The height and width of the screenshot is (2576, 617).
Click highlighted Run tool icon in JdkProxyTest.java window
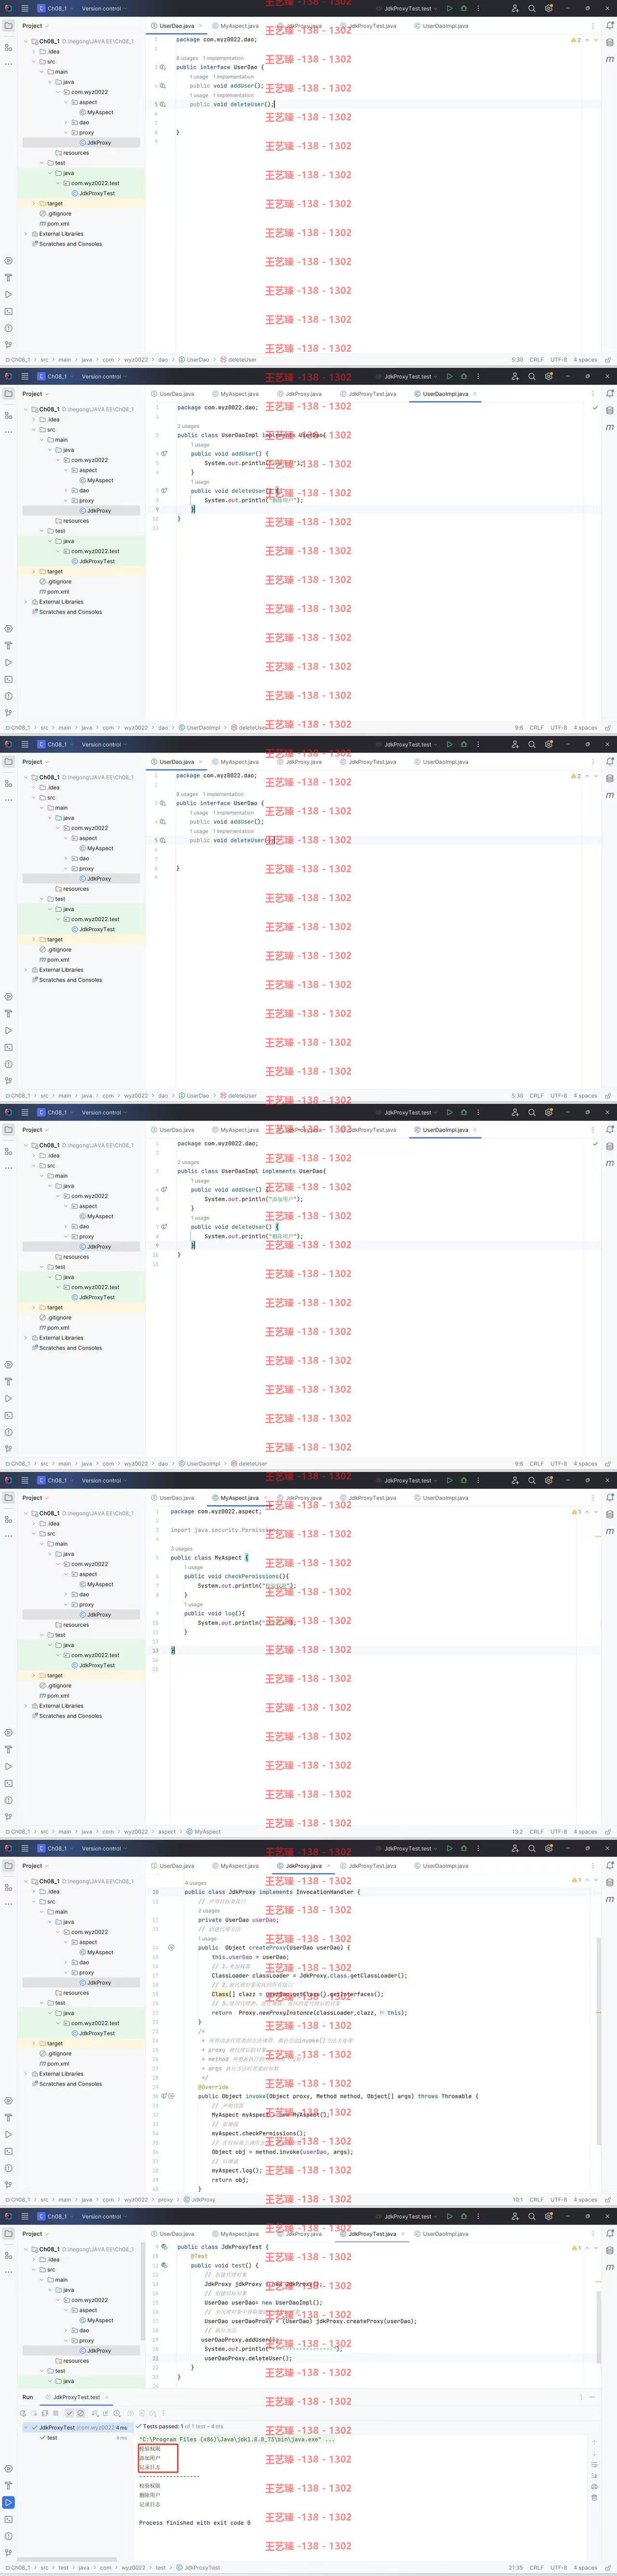tap(8, 2502)
